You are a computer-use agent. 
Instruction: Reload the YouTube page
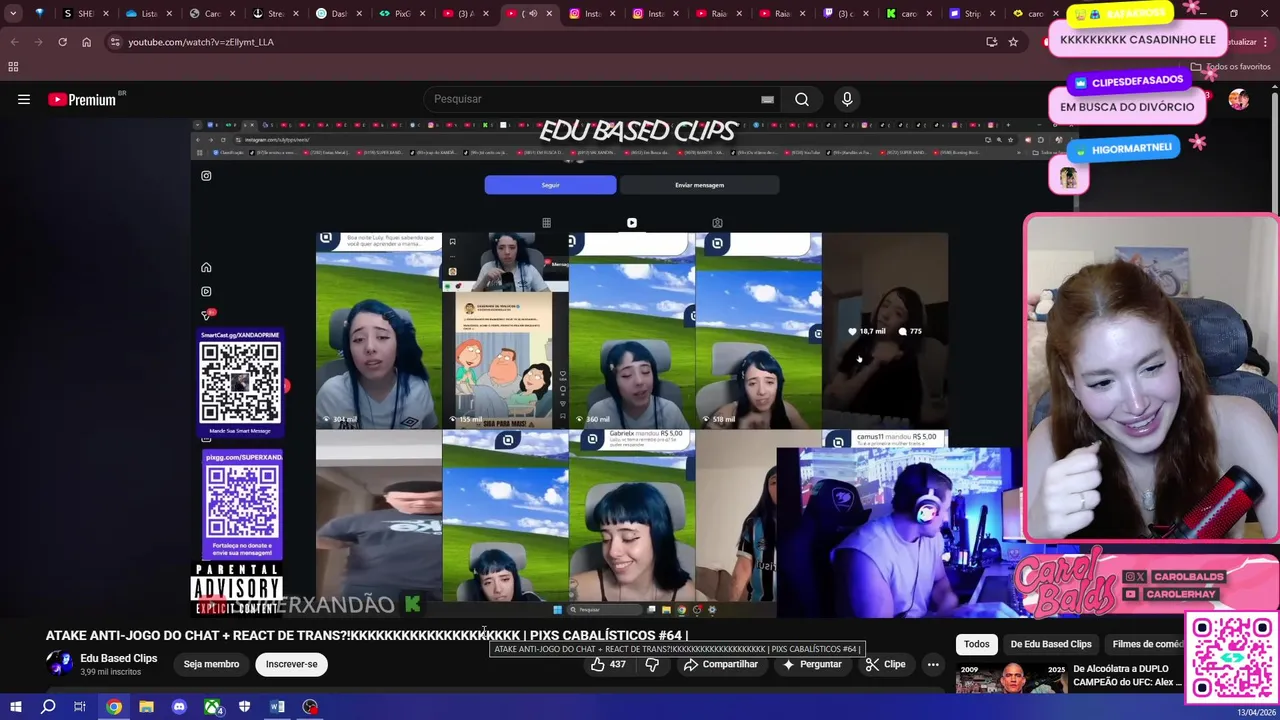click(x=62, y=42)
